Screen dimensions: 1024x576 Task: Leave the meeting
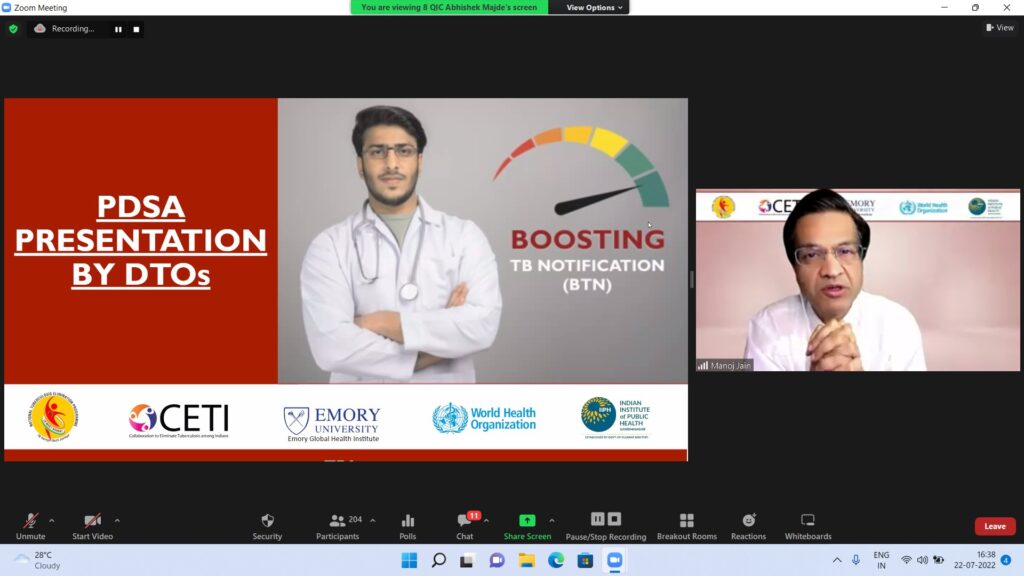[994, 526]
